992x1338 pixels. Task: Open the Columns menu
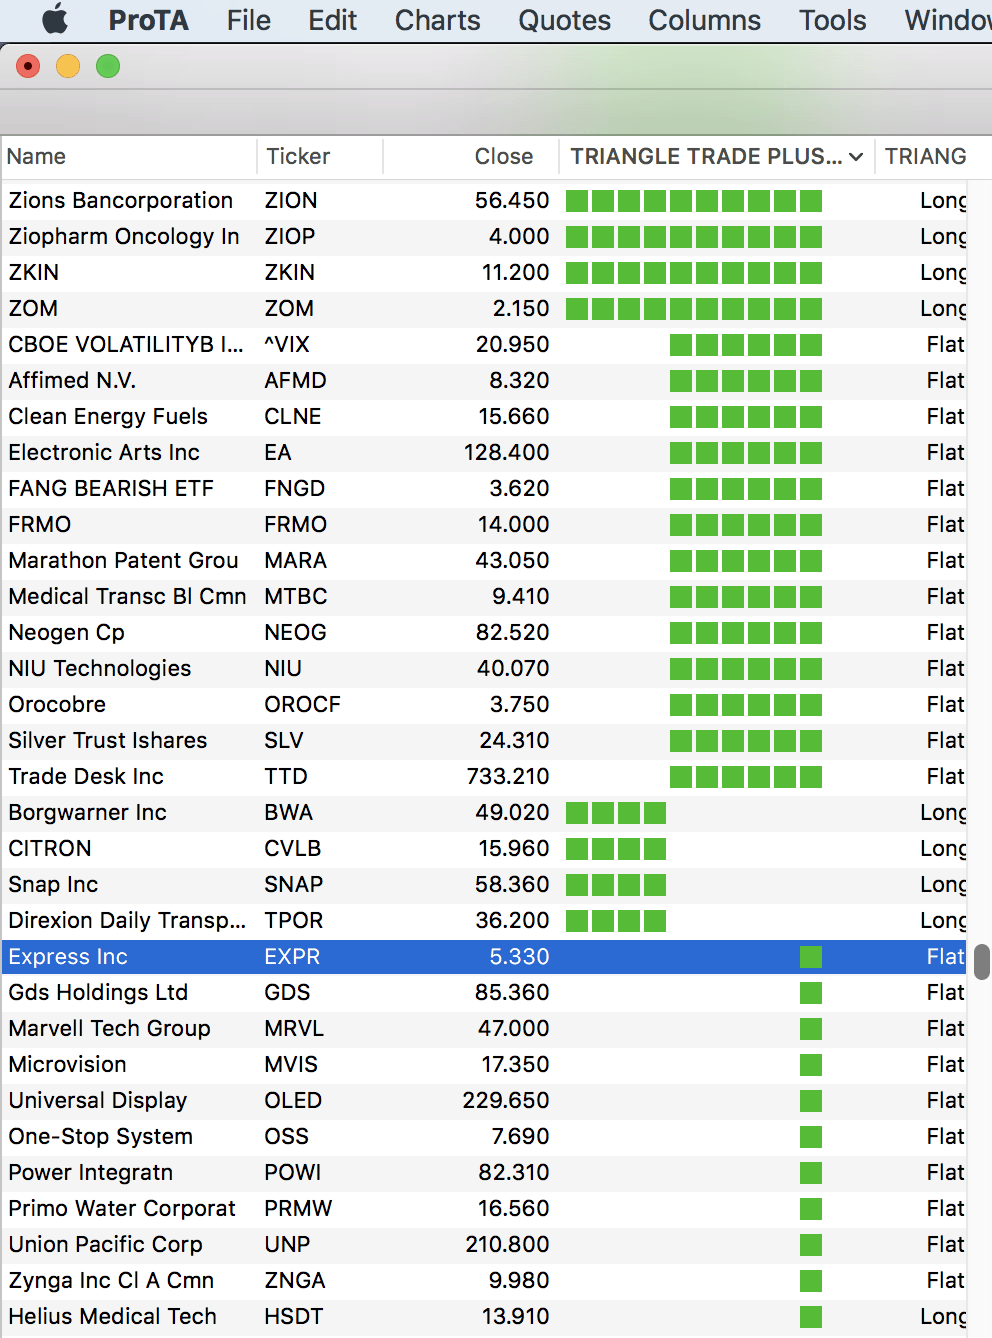point(704,20)
